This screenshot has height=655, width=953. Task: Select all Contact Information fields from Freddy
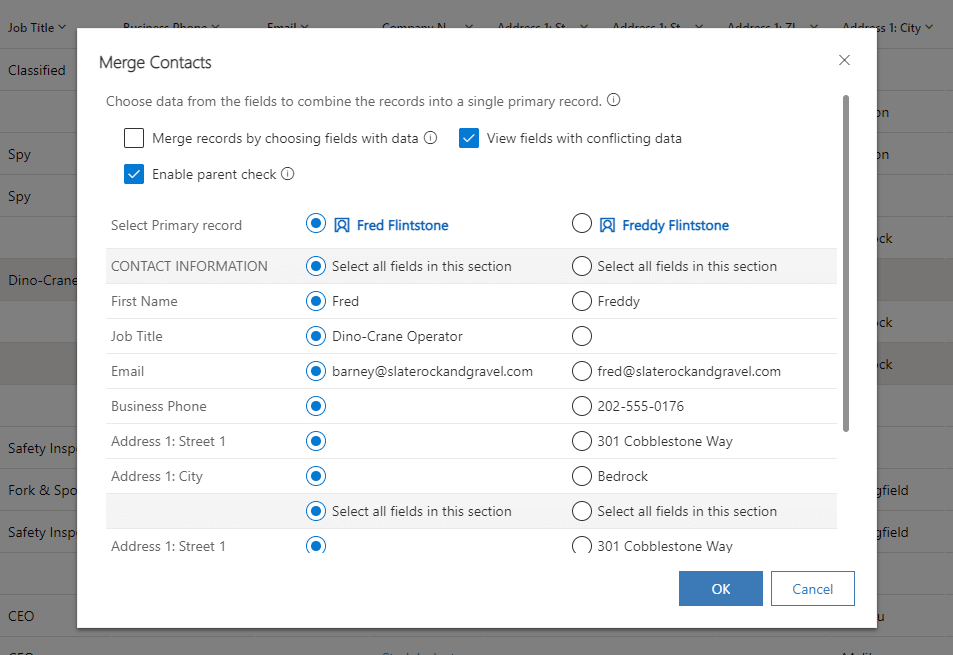point(582,266)
